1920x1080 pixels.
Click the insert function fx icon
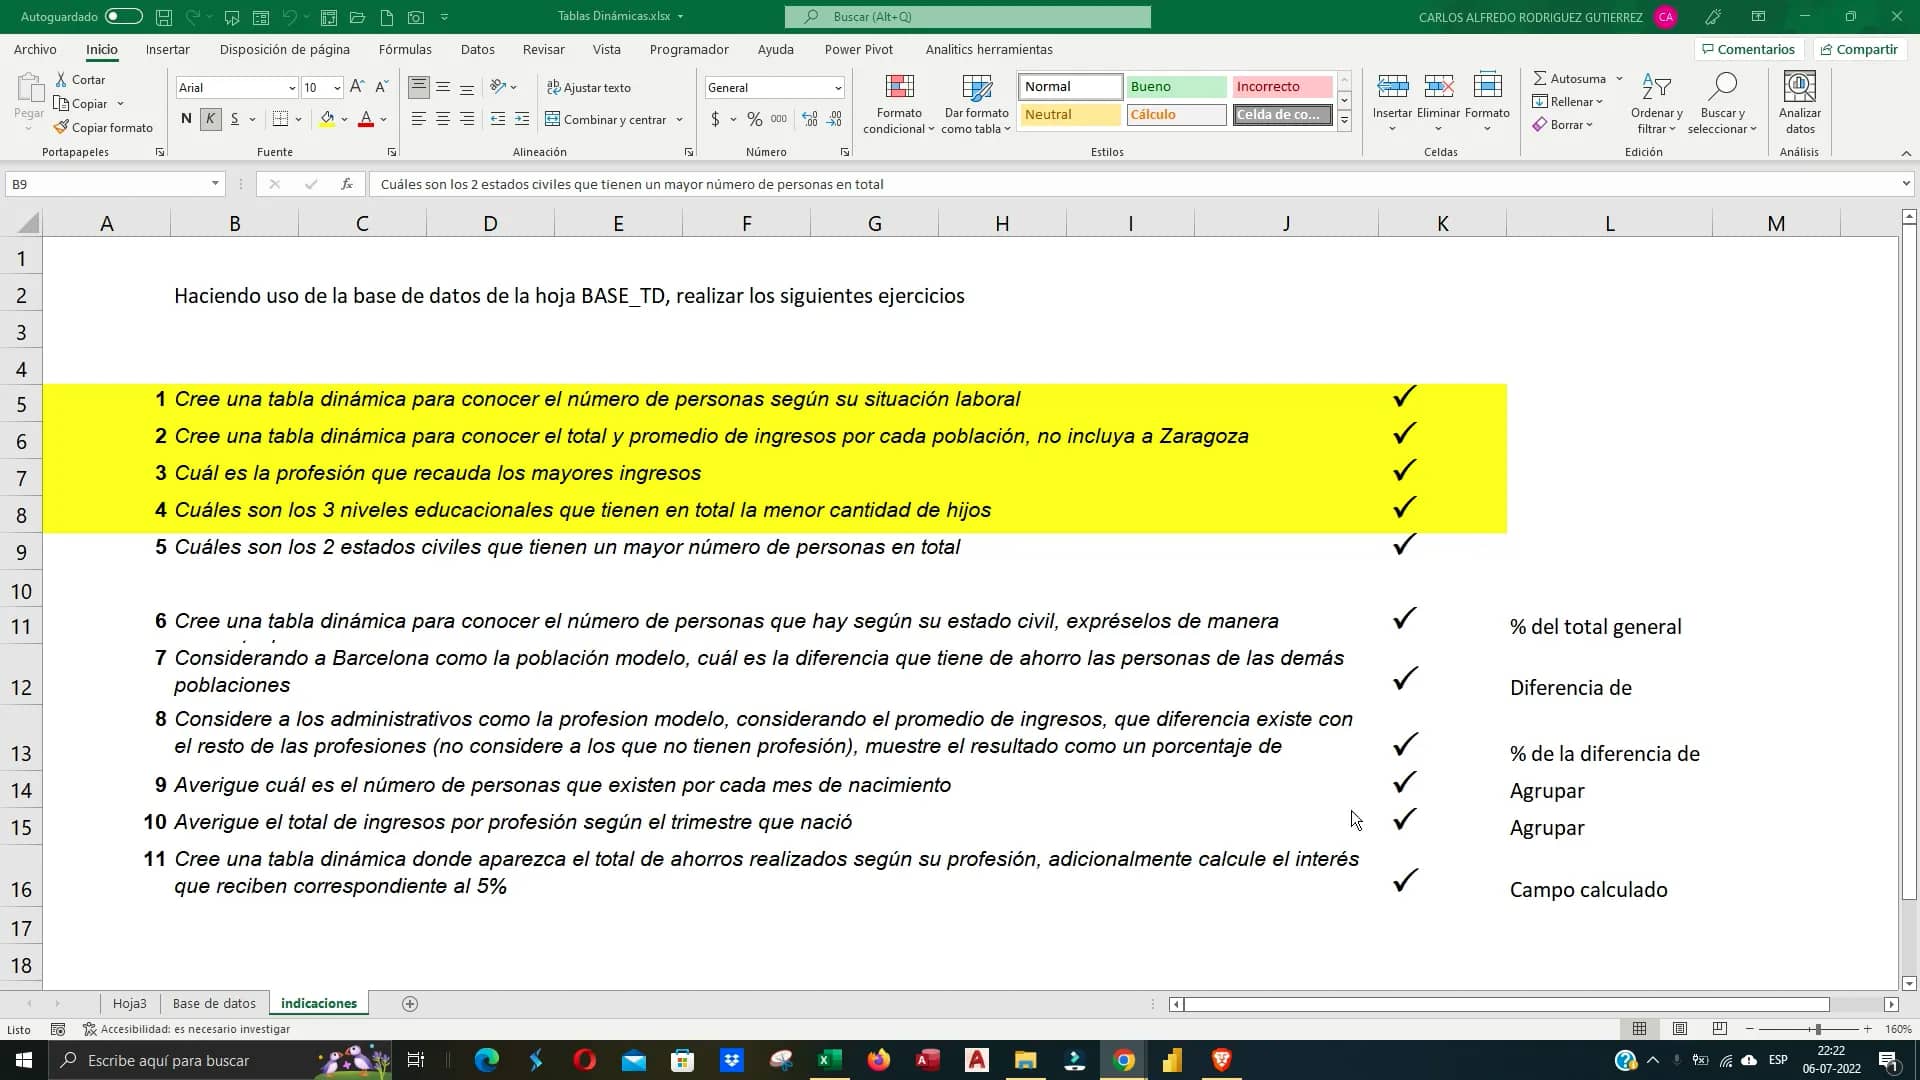pos(346,184)
